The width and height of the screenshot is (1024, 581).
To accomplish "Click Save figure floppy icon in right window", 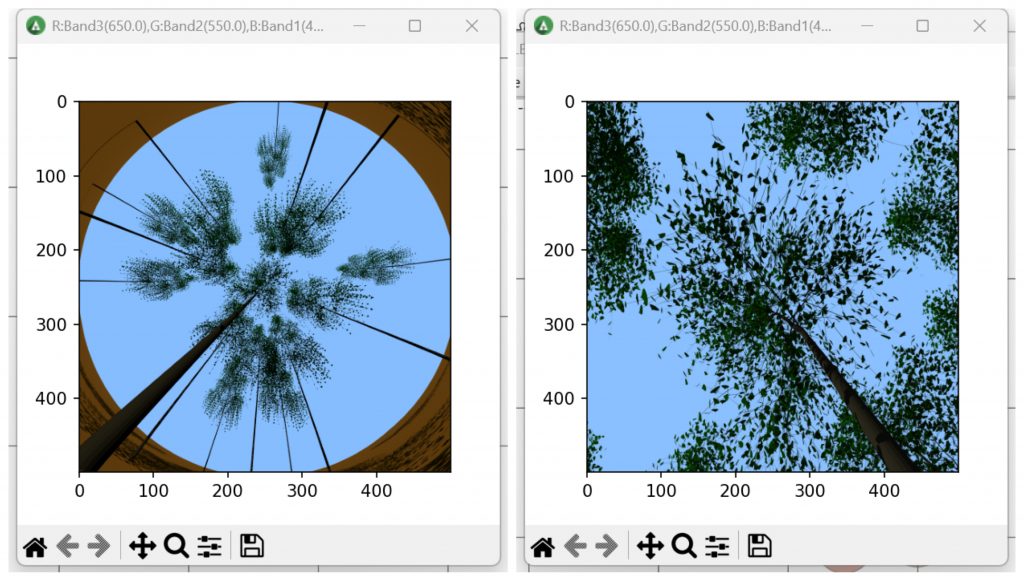I will (759, 546).
